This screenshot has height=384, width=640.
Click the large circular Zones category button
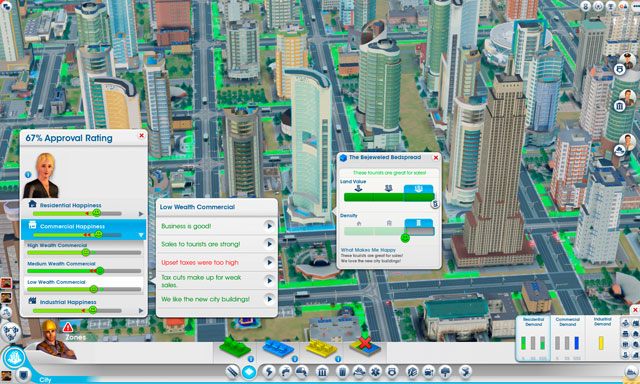[x=14, y=358]
